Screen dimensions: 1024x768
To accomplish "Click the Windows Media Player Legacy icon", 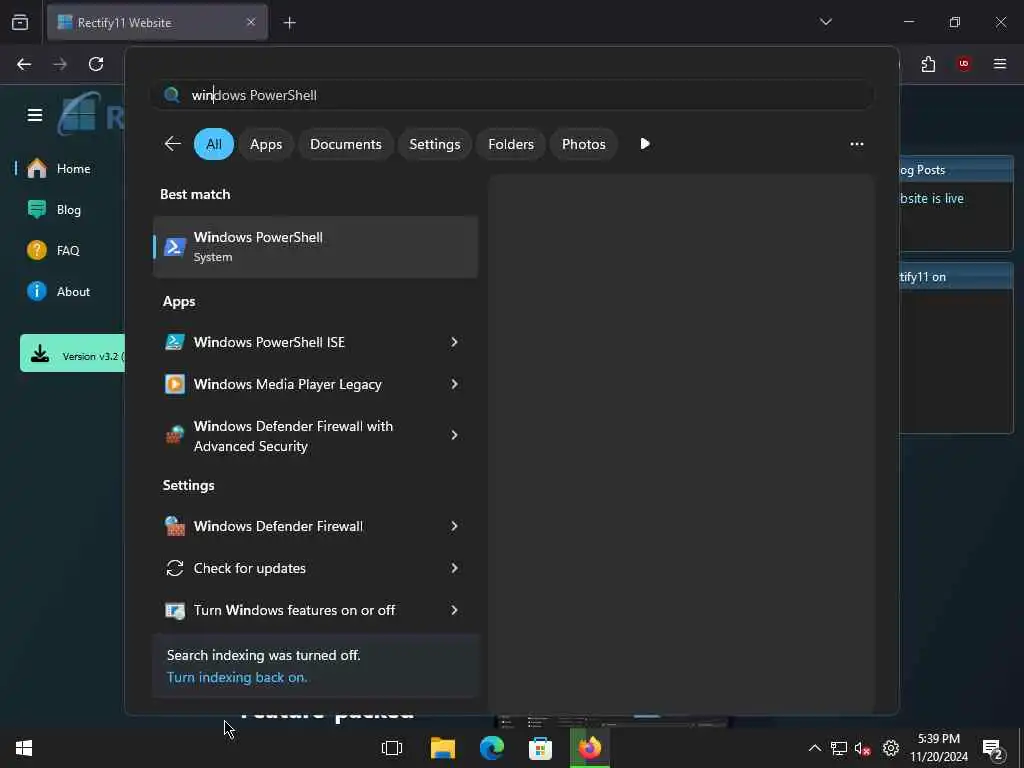I will click(x=174, y=384).
